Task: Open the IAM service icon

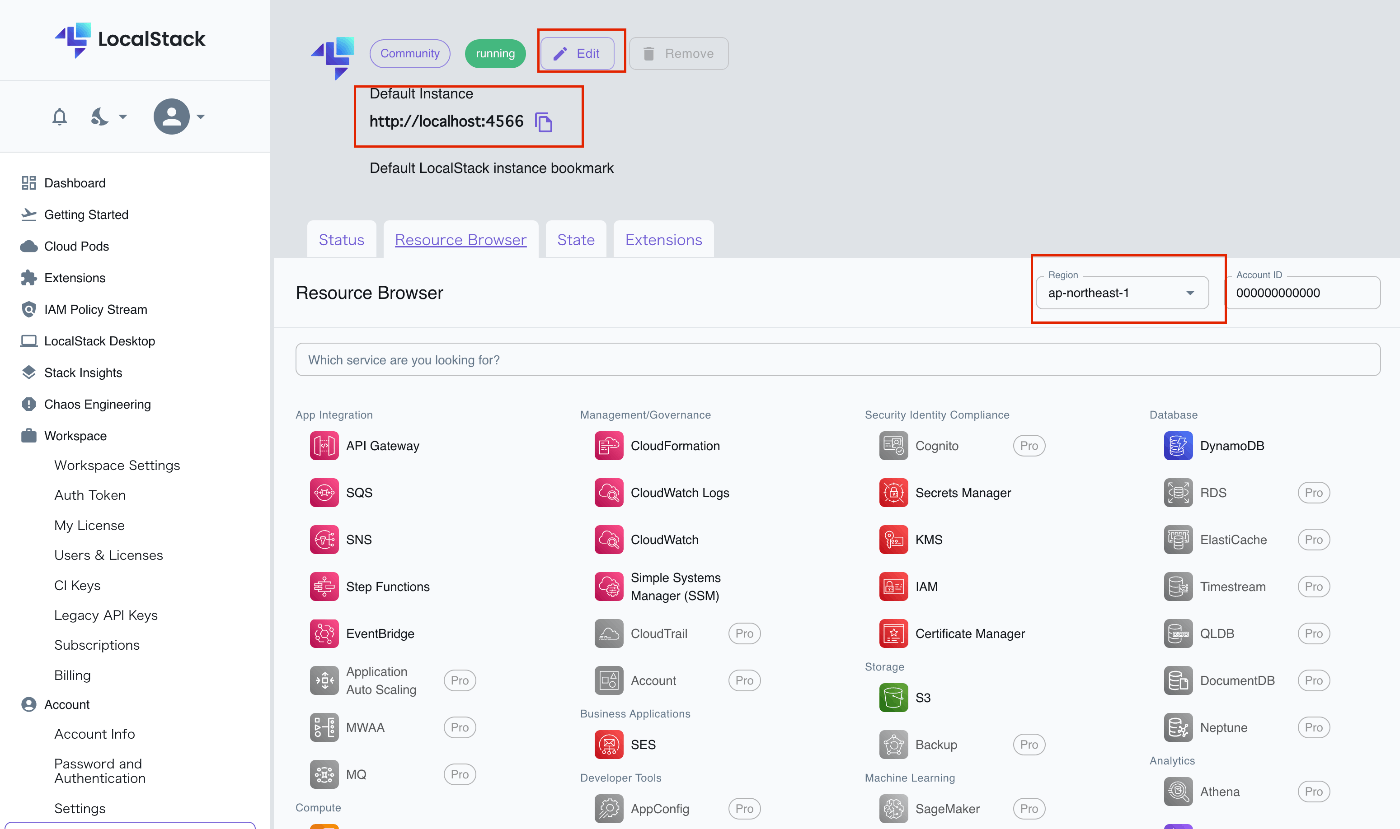Action: 894,587
